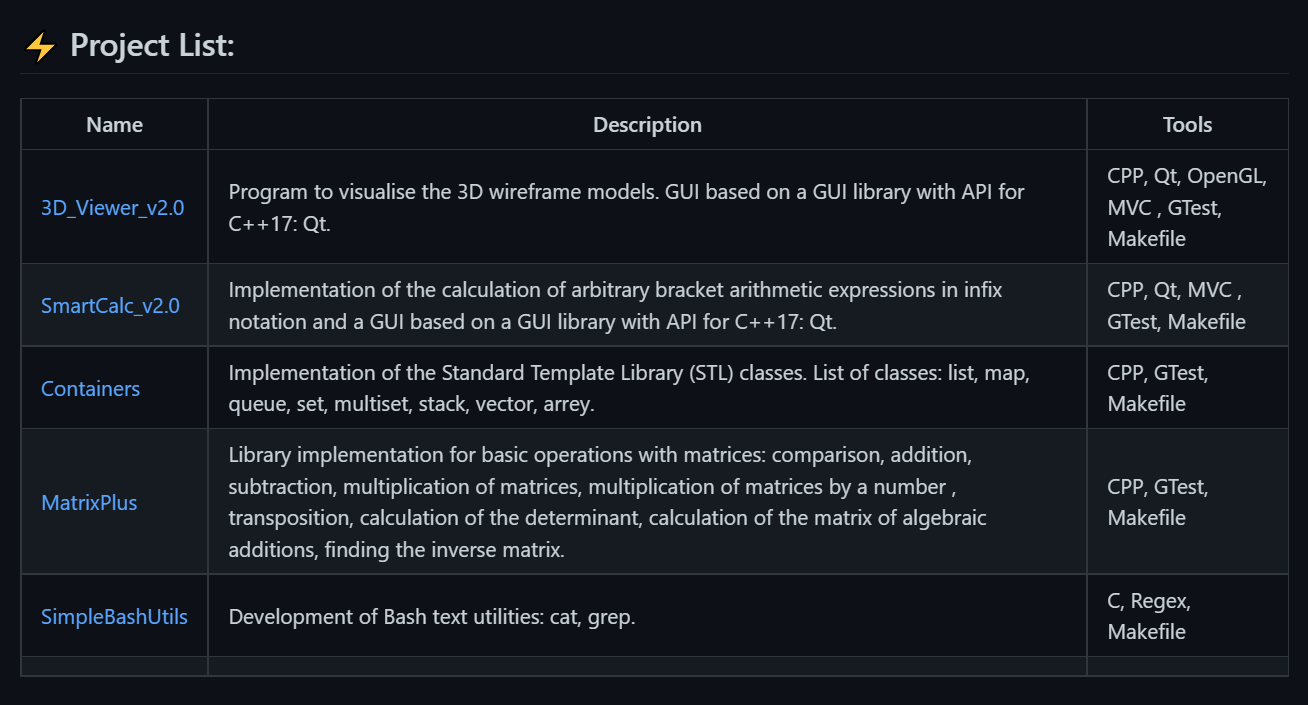Click the matrices operations description paragraph
The image size is (1308, 705).
[x=607, y=502]
